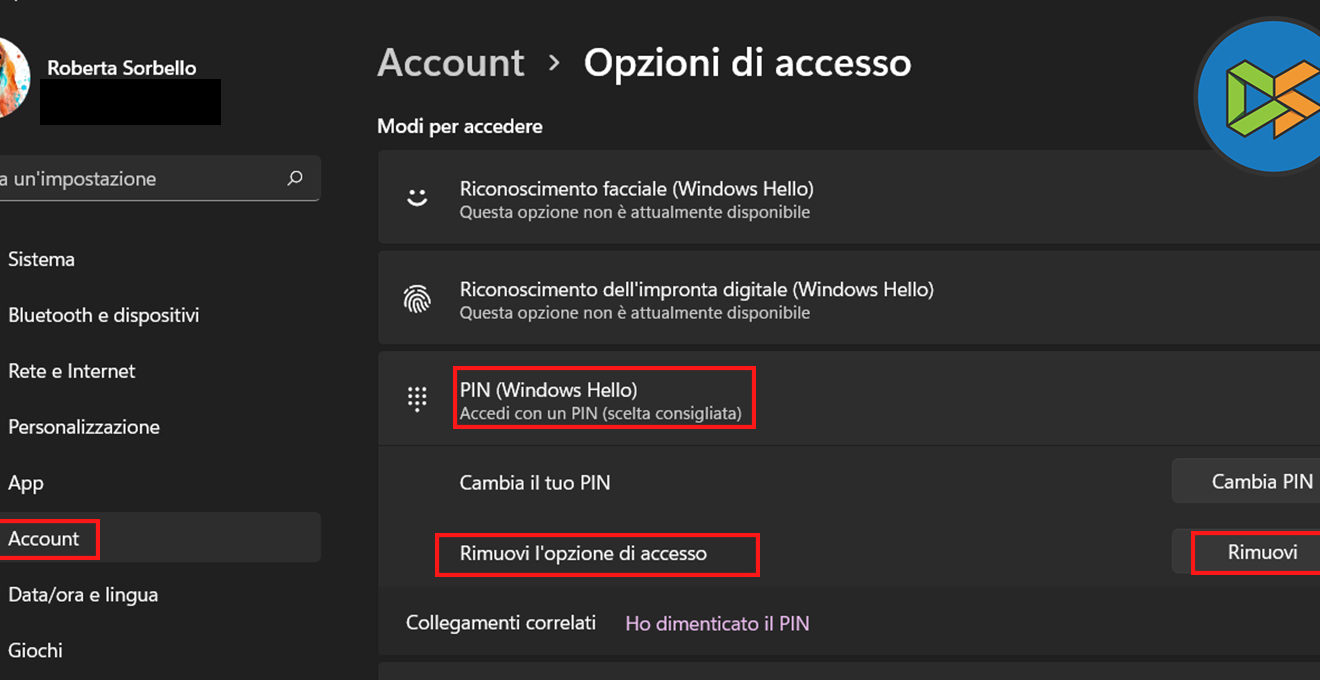The width and height of the screenshot is (1320, 680).
Task: Open Data/ora e lingua settings
Action: [83, 595]
